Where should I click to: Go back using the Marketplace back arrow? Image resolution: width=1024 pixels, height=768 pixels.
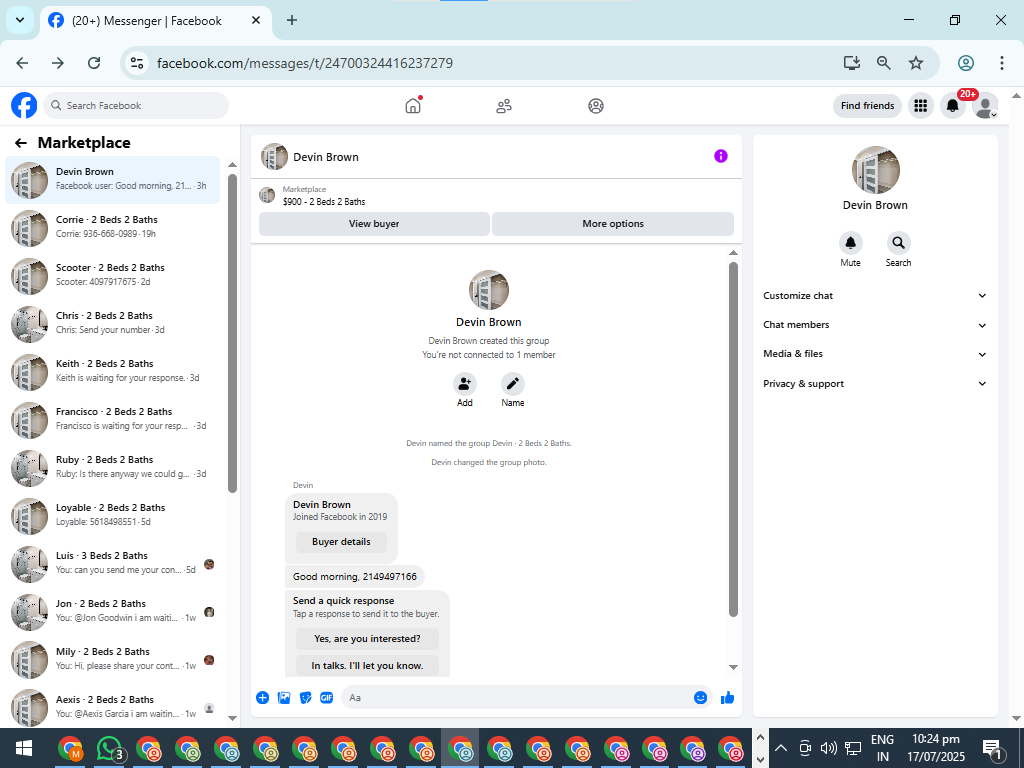(21, 143)
